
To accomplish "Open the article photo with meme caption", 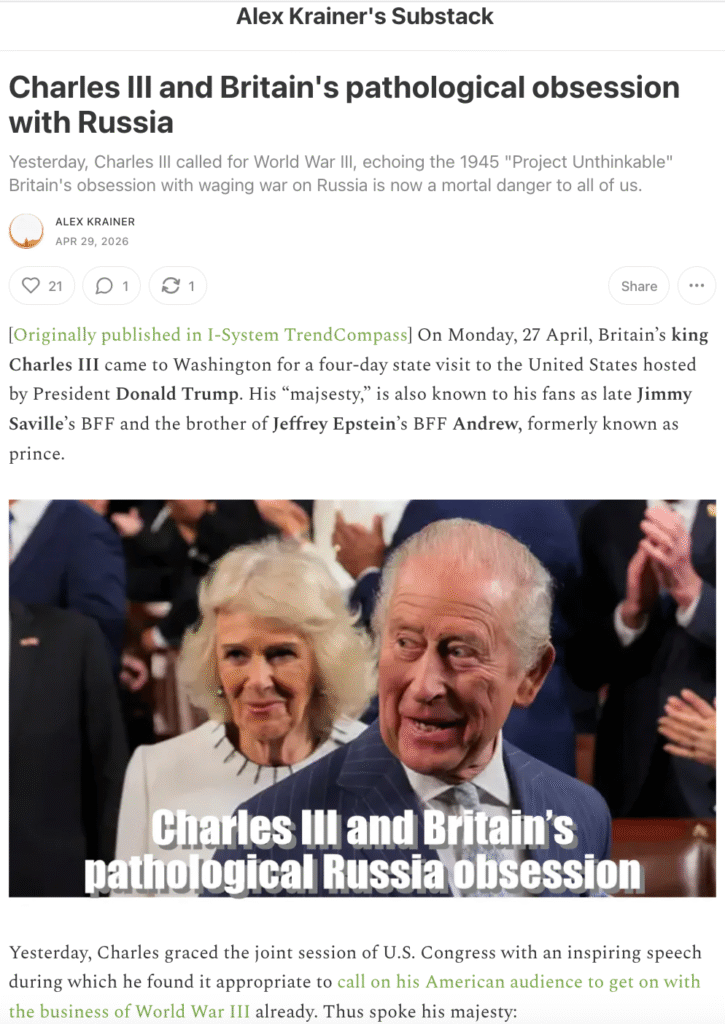I will 362,698.
